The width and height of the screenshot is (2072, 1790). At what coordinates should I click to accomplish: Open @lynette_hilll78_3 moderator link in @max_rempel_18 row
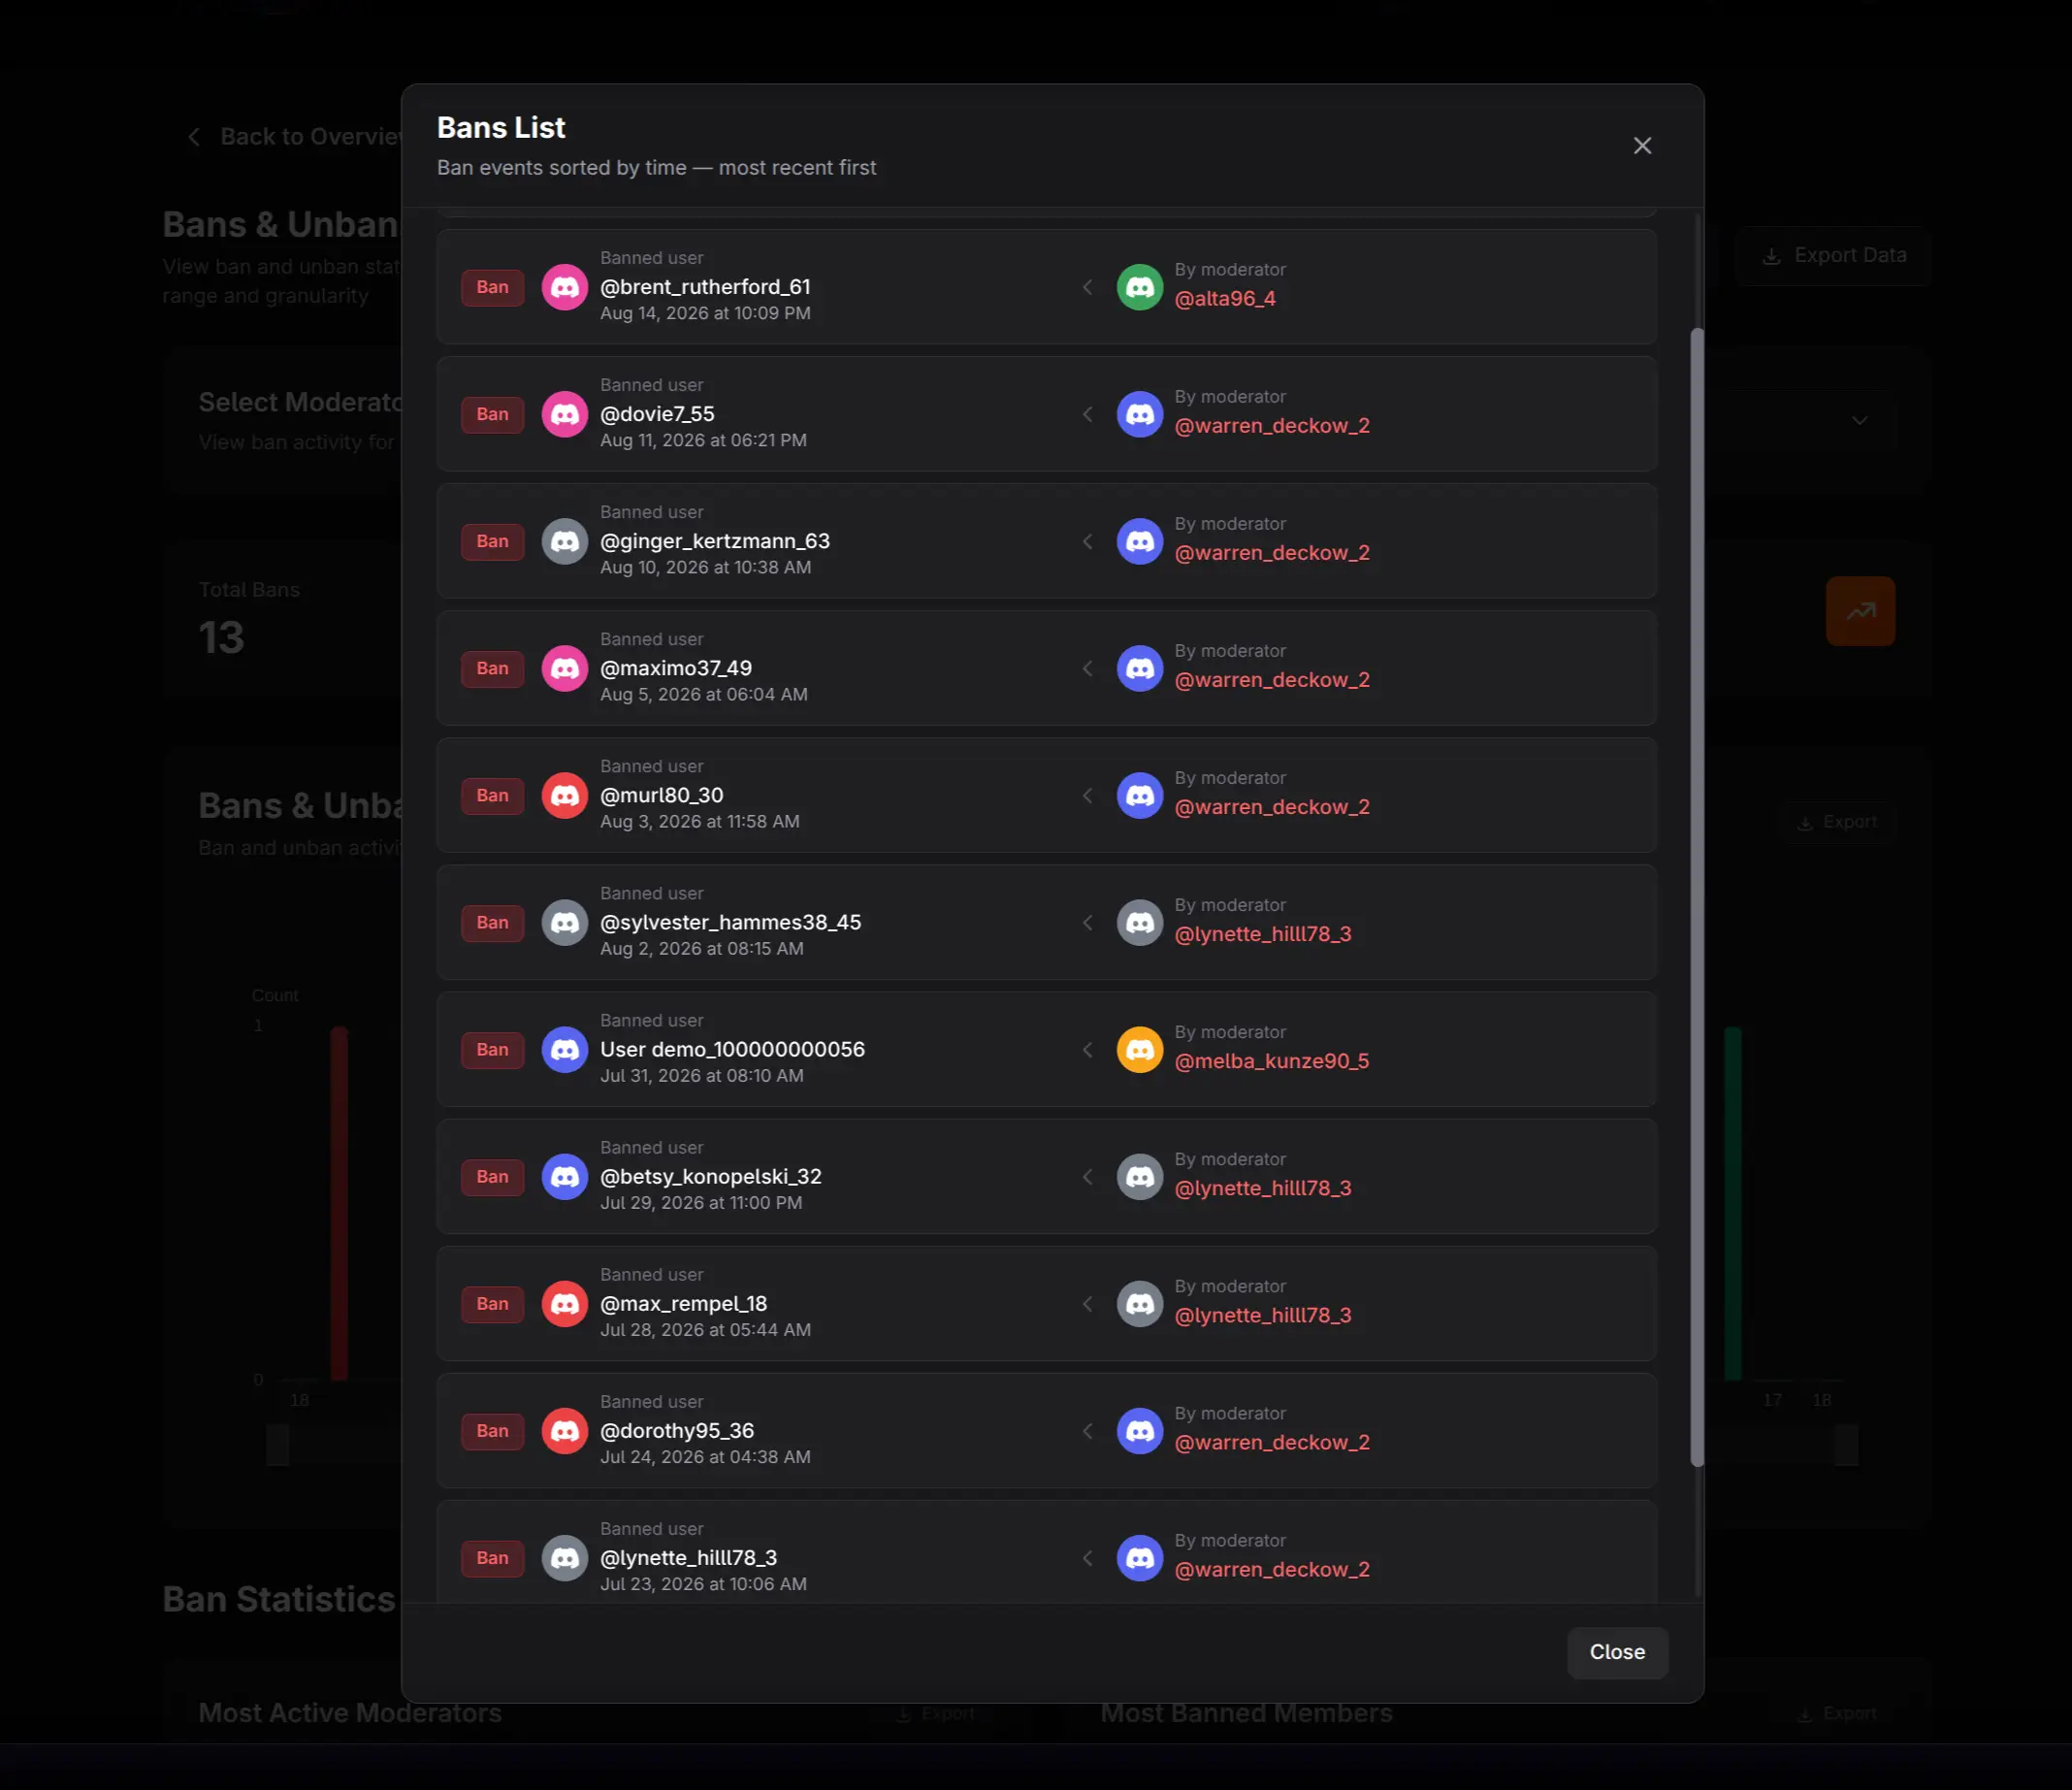1263,1315
